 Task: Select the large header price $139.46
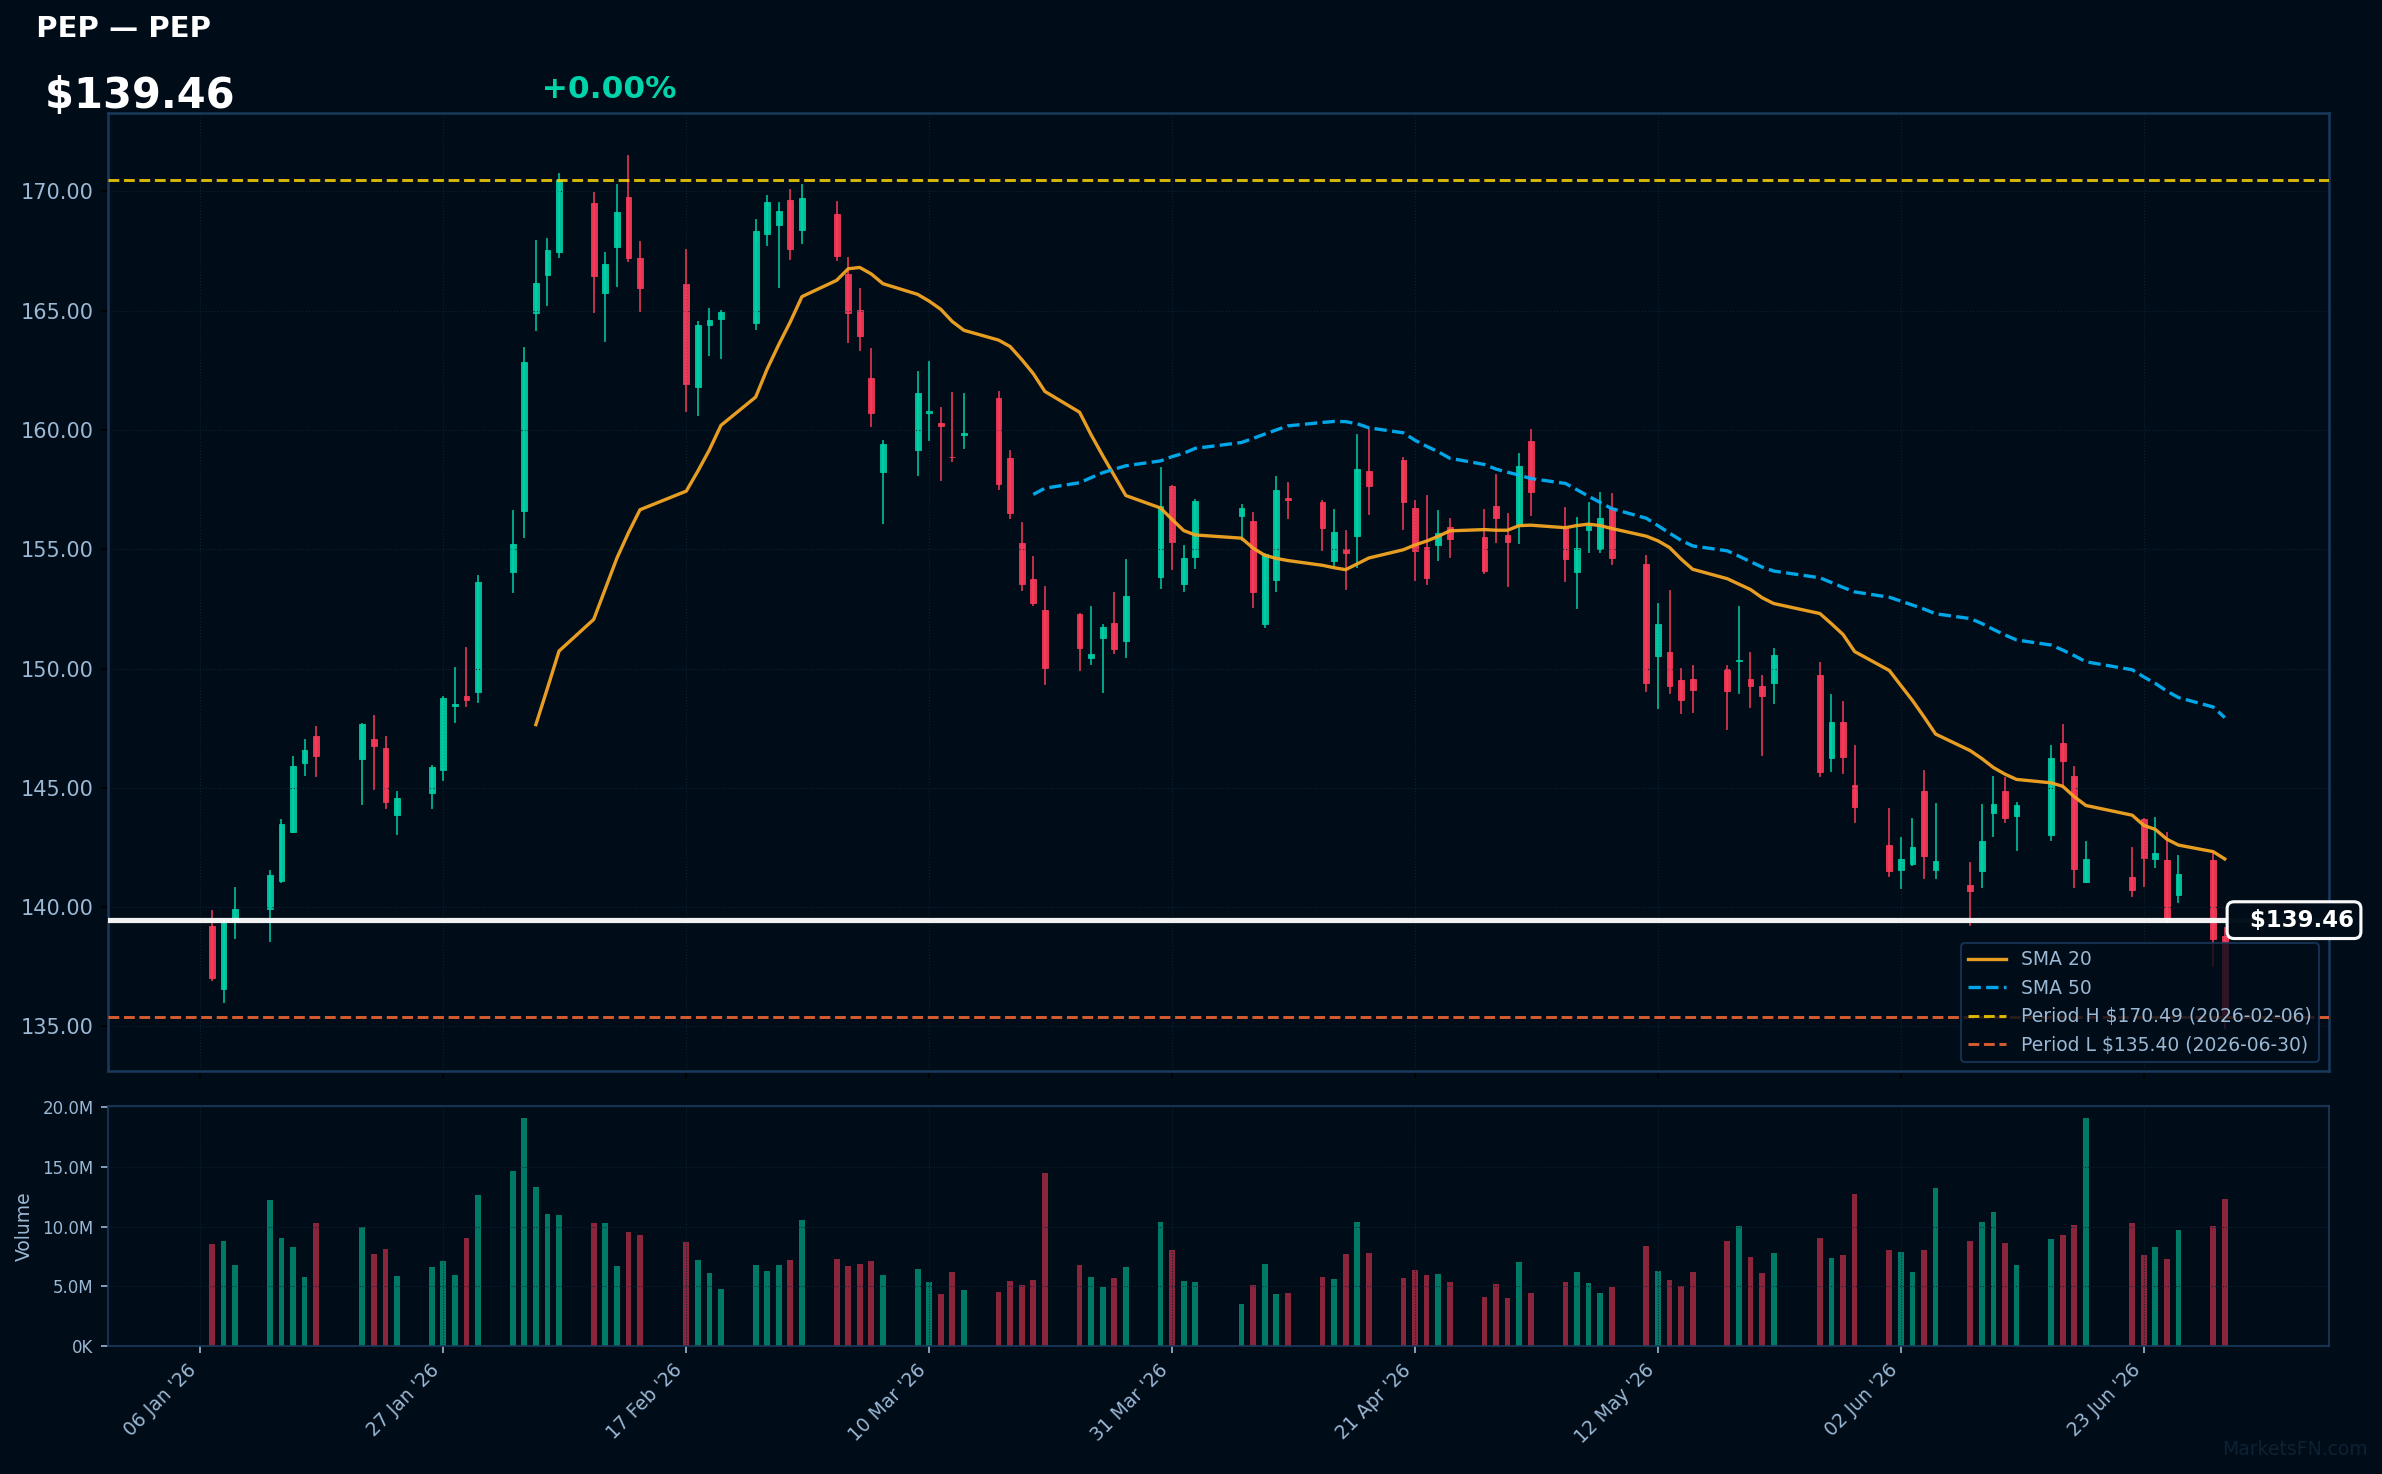coord(140,94)
